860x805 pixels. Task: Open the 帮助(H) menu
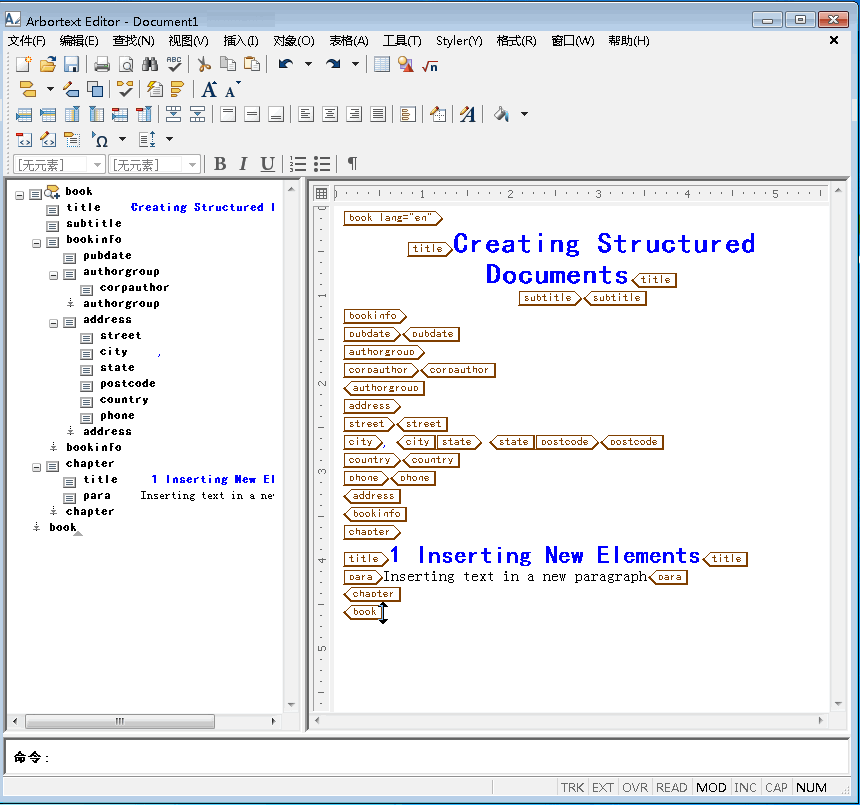(629, 41)
